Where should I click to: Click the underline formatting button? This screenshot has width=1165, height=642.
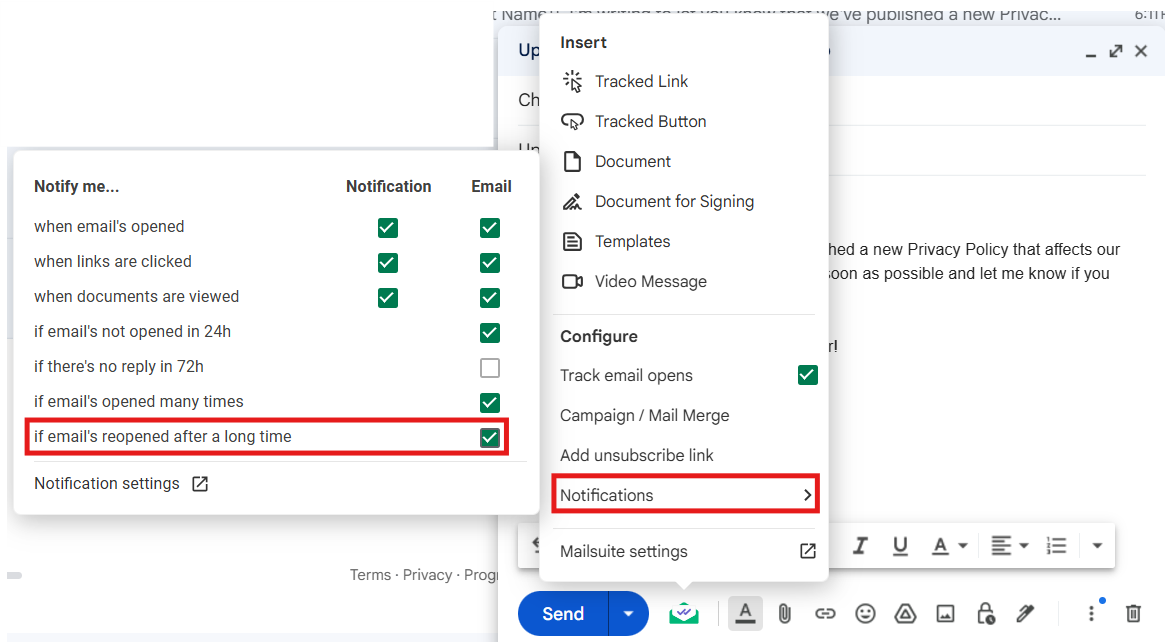click(900, 546)
